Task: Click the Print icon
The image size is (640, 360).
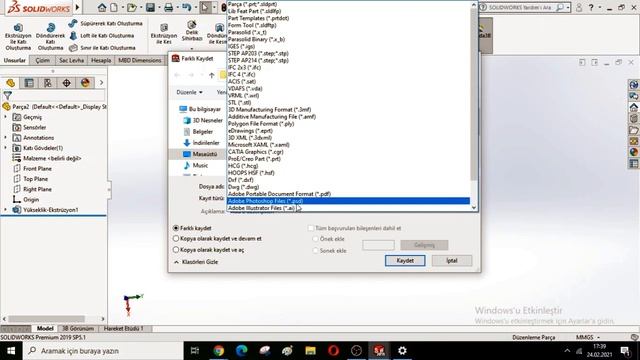Action: coord(168,7)
